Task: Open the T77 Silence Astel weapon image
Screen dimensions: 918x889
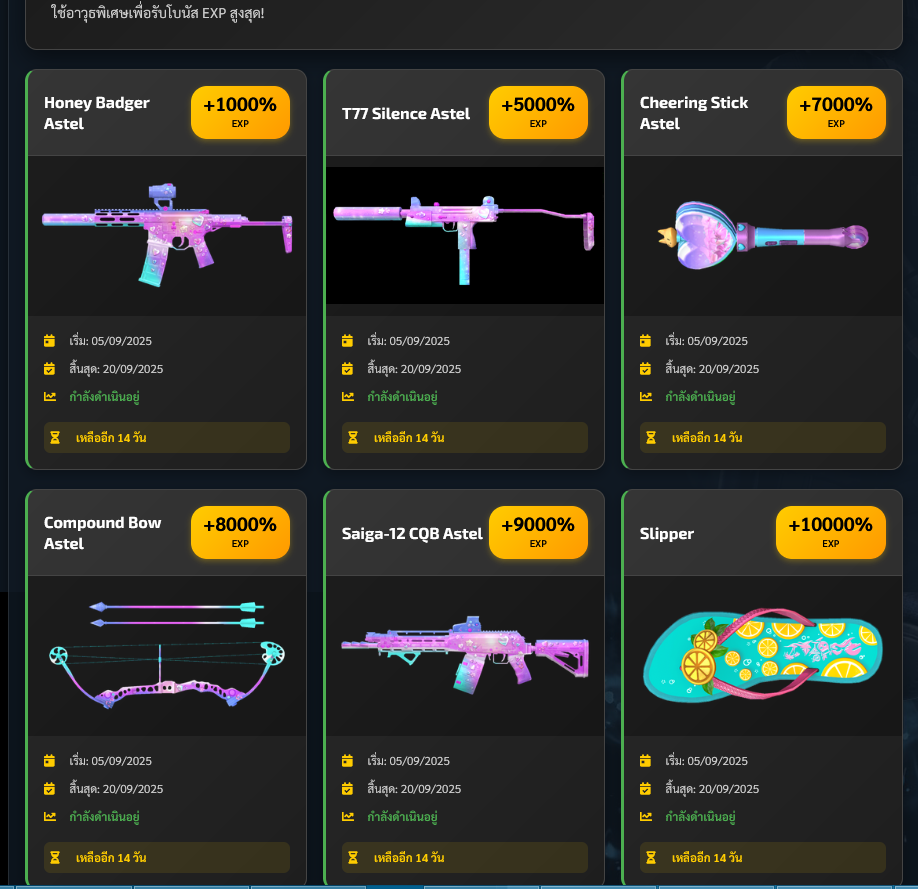Action: click(x=465, y=235)
